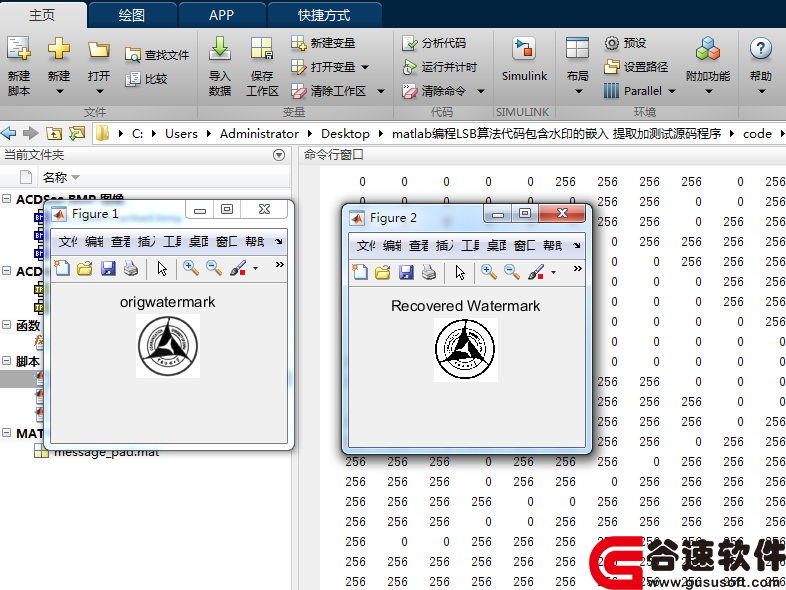The height and width of the screenshot is (590, 786).
Task: Expand the Clear Workspace (清除工作区) dropdown
Action: coord(381,91)
